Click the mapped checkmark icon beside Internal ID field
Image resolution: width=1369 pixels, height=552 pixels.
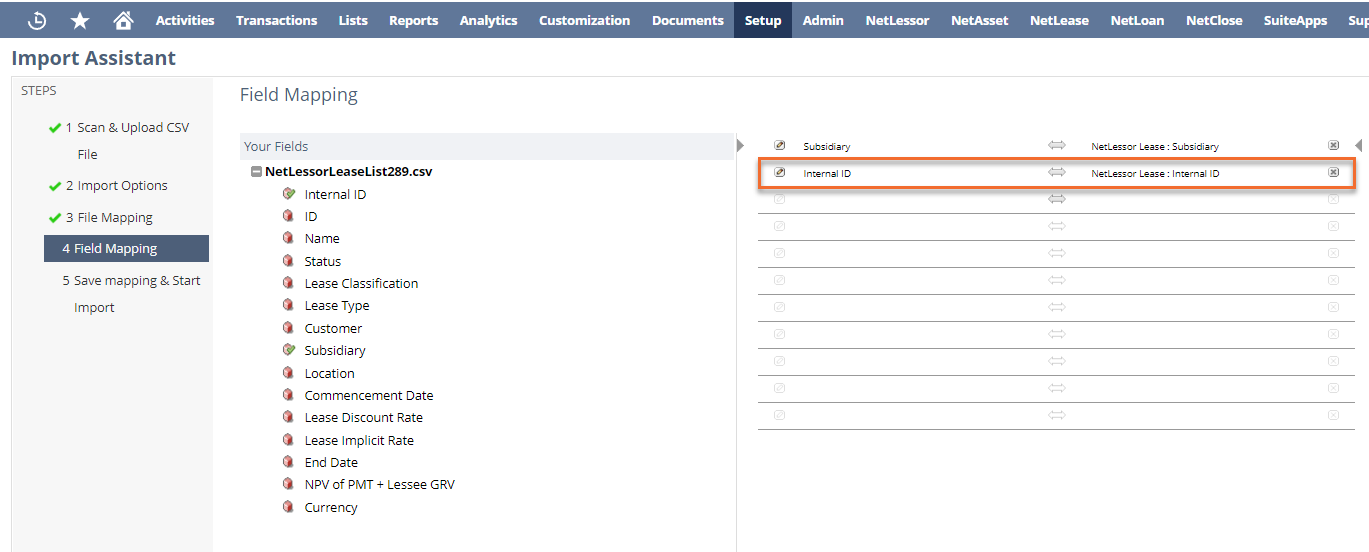(289, 194)
